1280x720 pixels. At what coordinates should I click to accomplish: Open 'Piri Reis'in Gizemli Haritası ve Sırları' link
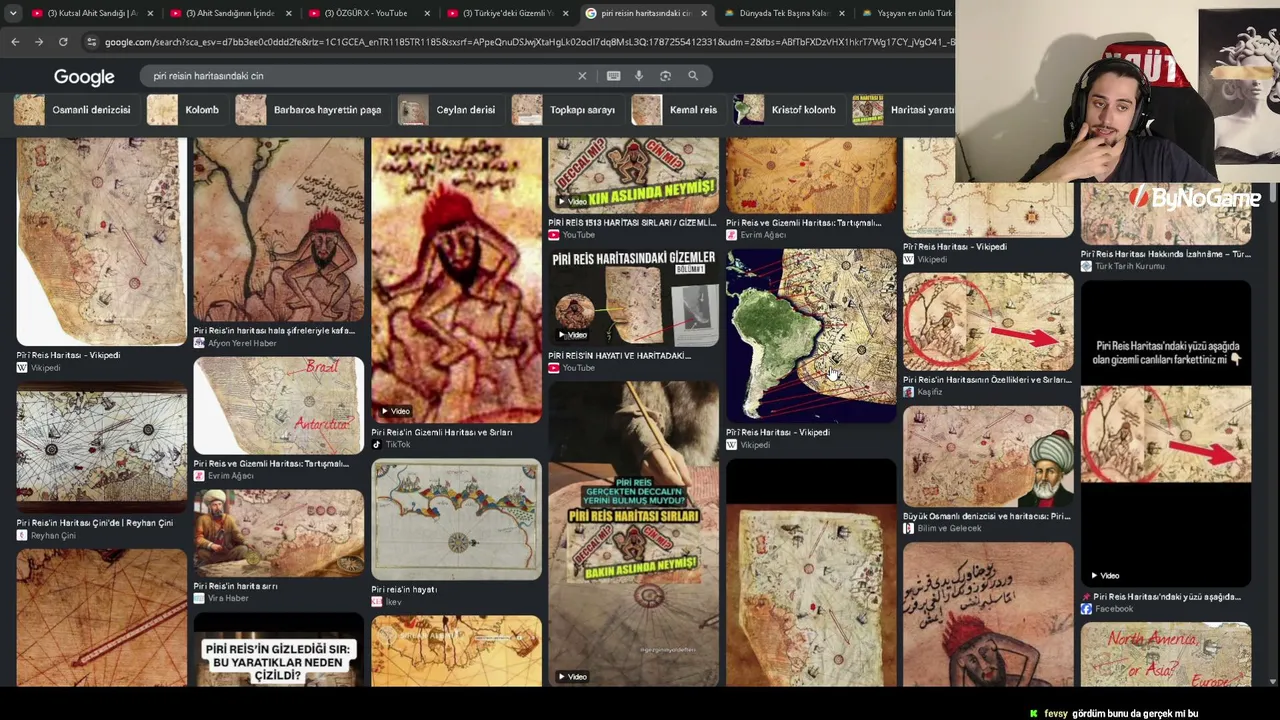(x=442, y=433)
